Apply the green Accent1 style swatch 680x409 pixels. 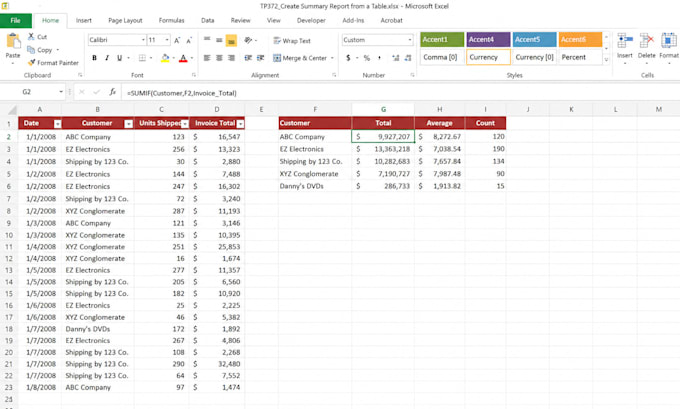coord(442,39)
